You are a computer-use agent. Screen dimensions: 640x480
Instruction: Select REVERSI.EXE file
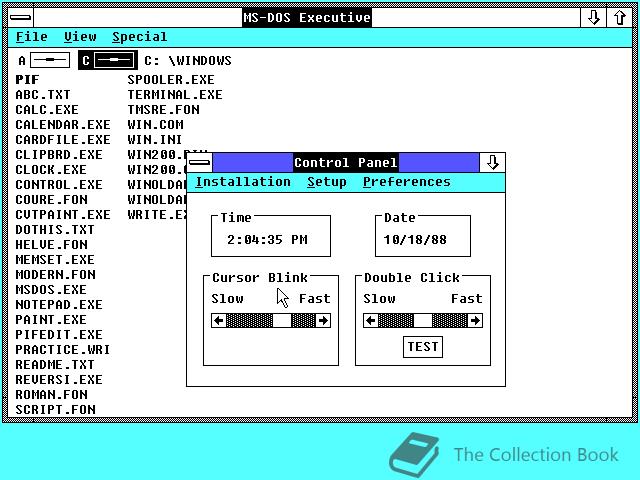[x=59, y=380]
